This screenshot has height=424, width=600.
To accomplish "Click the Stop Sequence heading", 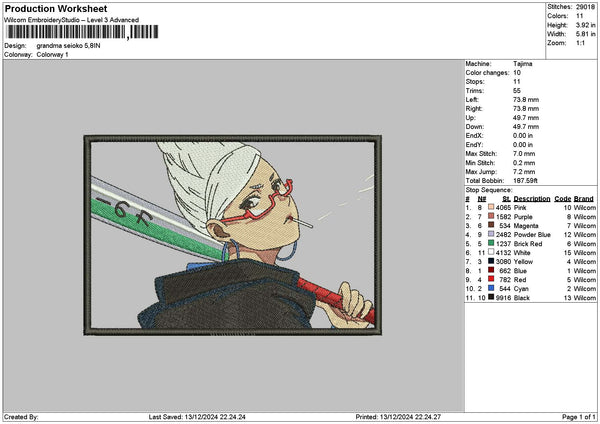I will (x=489, y=190).
